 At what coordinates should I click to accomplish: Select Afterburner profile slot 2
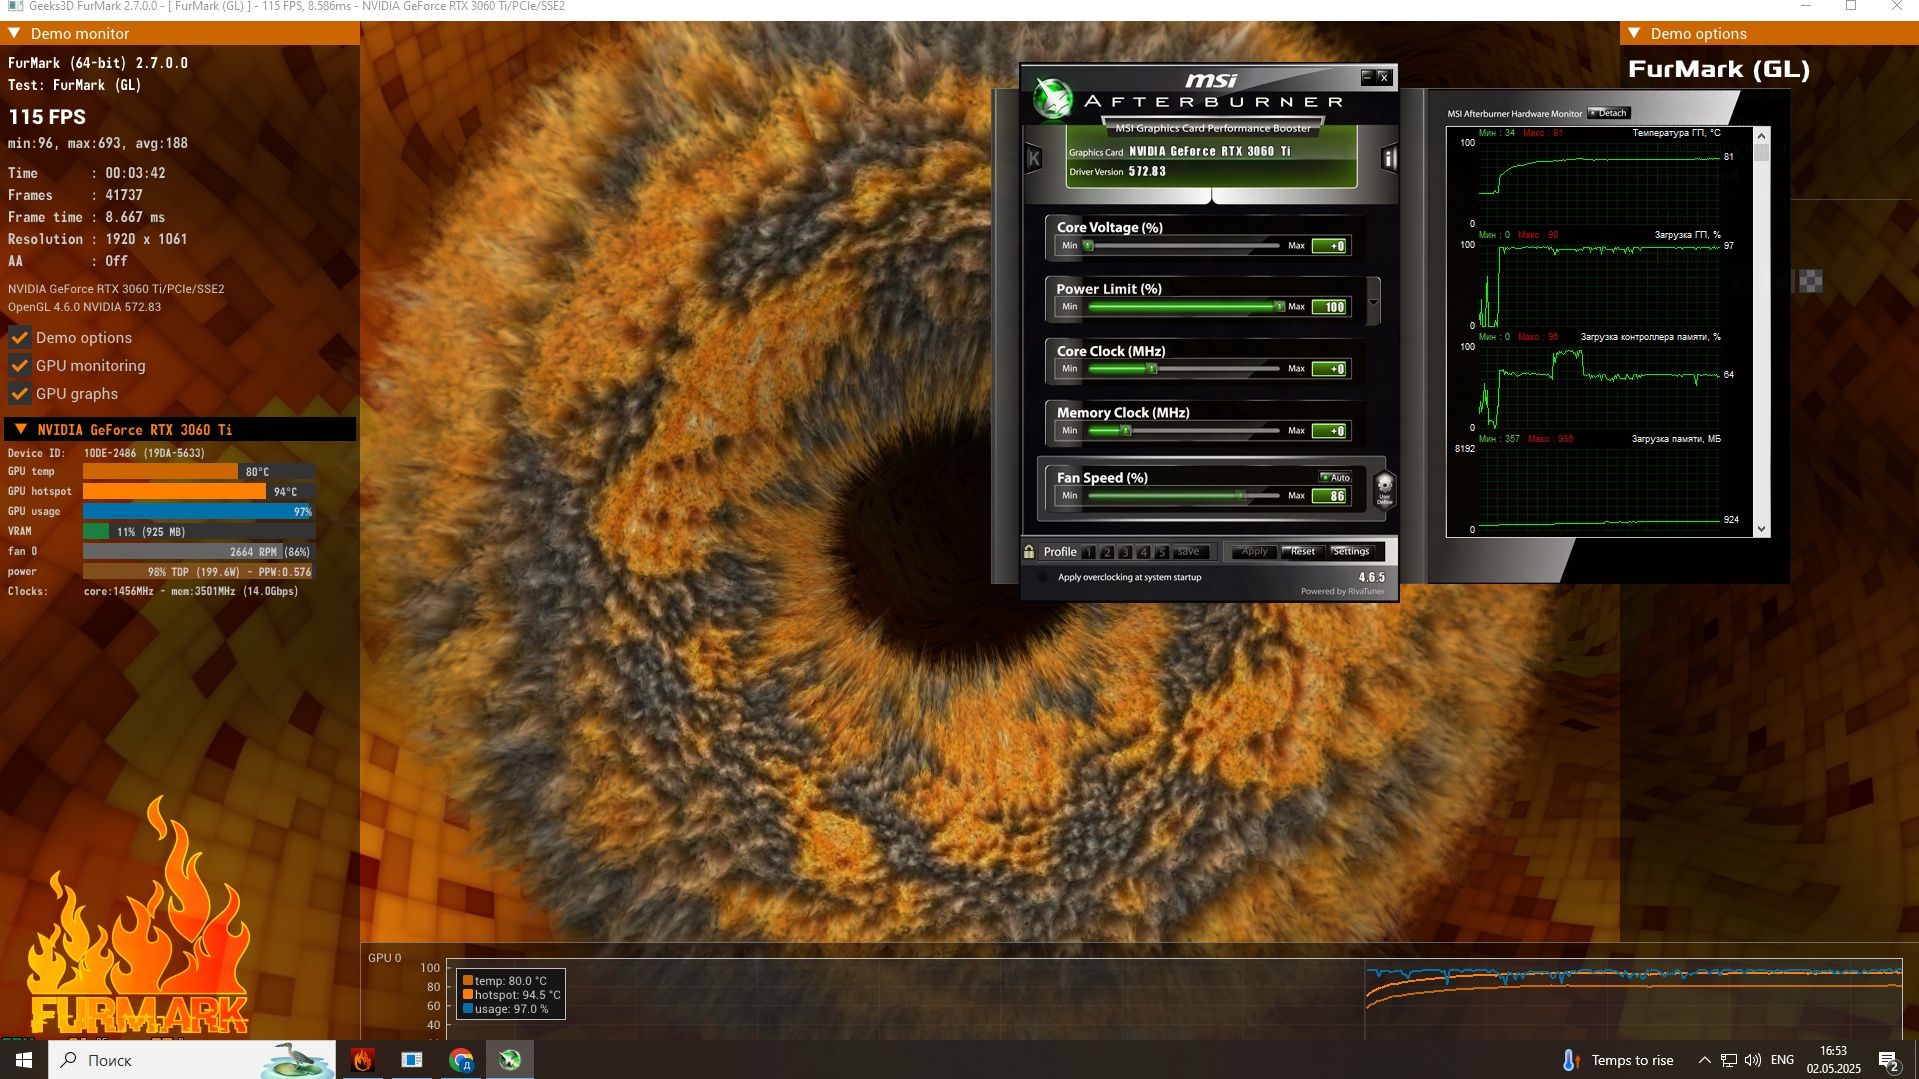1107,552
